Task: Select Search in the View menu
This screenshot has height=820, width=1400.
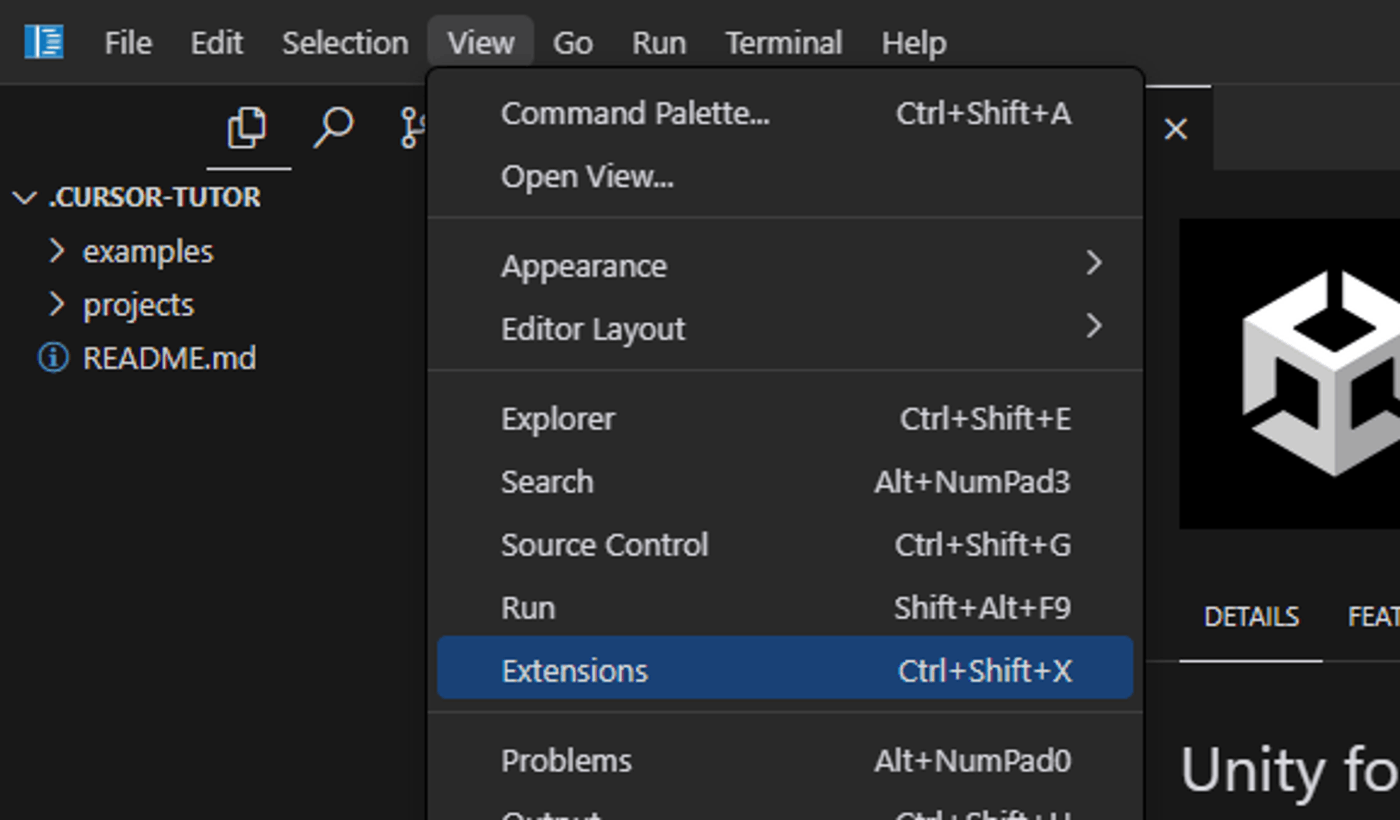Action: click(785, 482)
